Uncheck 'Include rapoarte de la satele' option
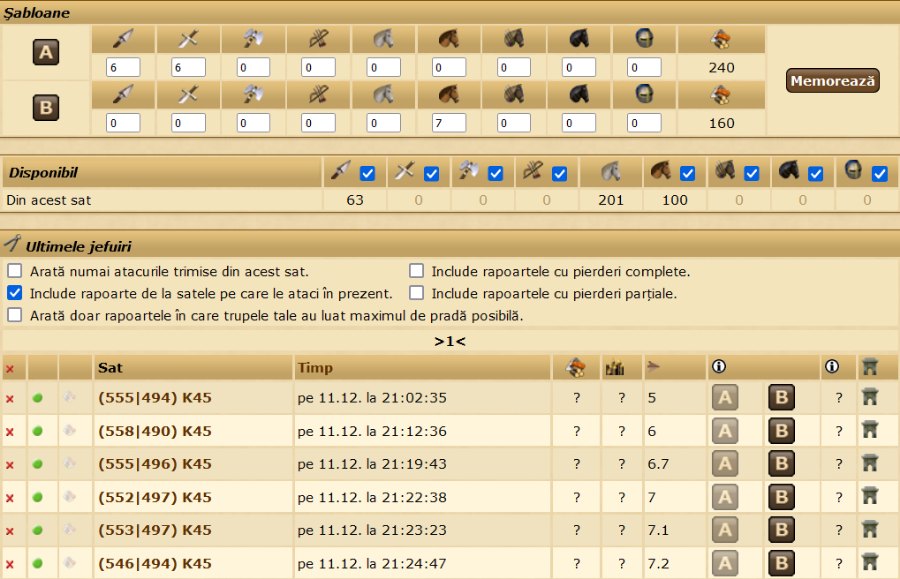Image resolution: width=900 pixels, height=579 pixels. (x=15, y=293)
